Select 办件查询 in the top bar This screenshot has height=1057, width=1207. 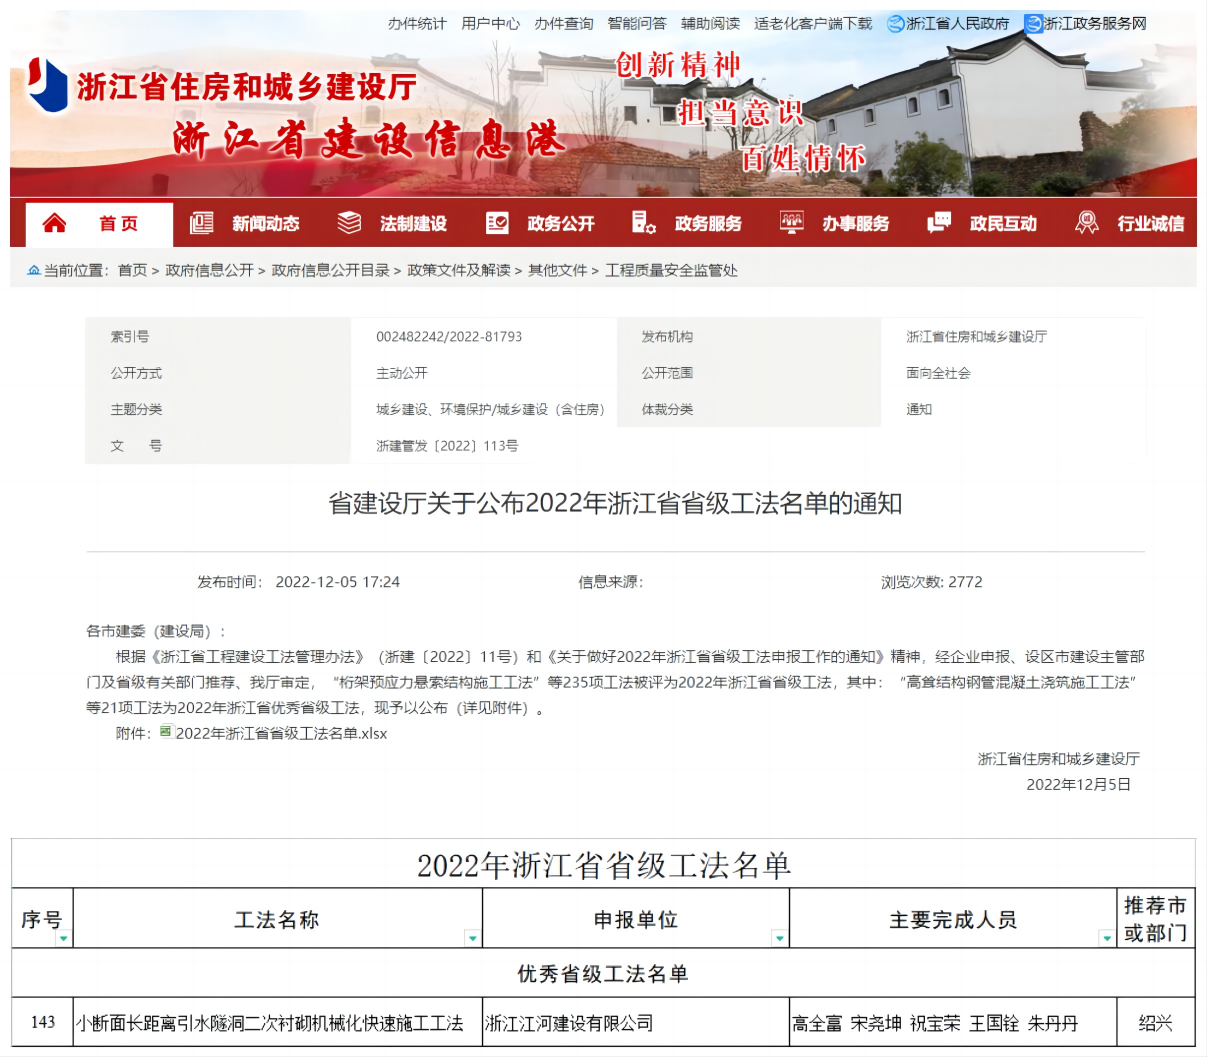coord(563,23)
